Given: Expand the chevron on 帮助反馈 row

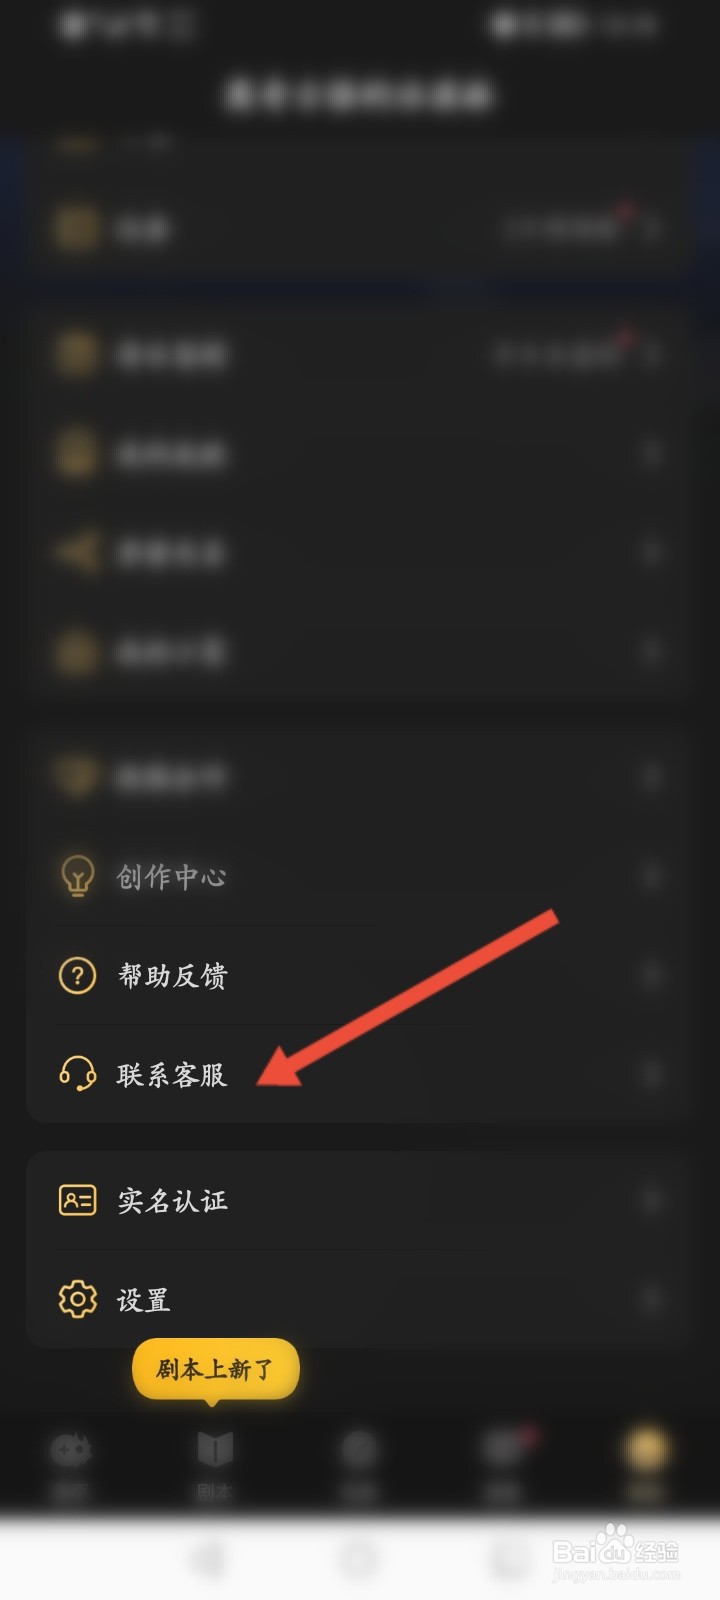Looking at the screenshot, I should pos(651,975).
